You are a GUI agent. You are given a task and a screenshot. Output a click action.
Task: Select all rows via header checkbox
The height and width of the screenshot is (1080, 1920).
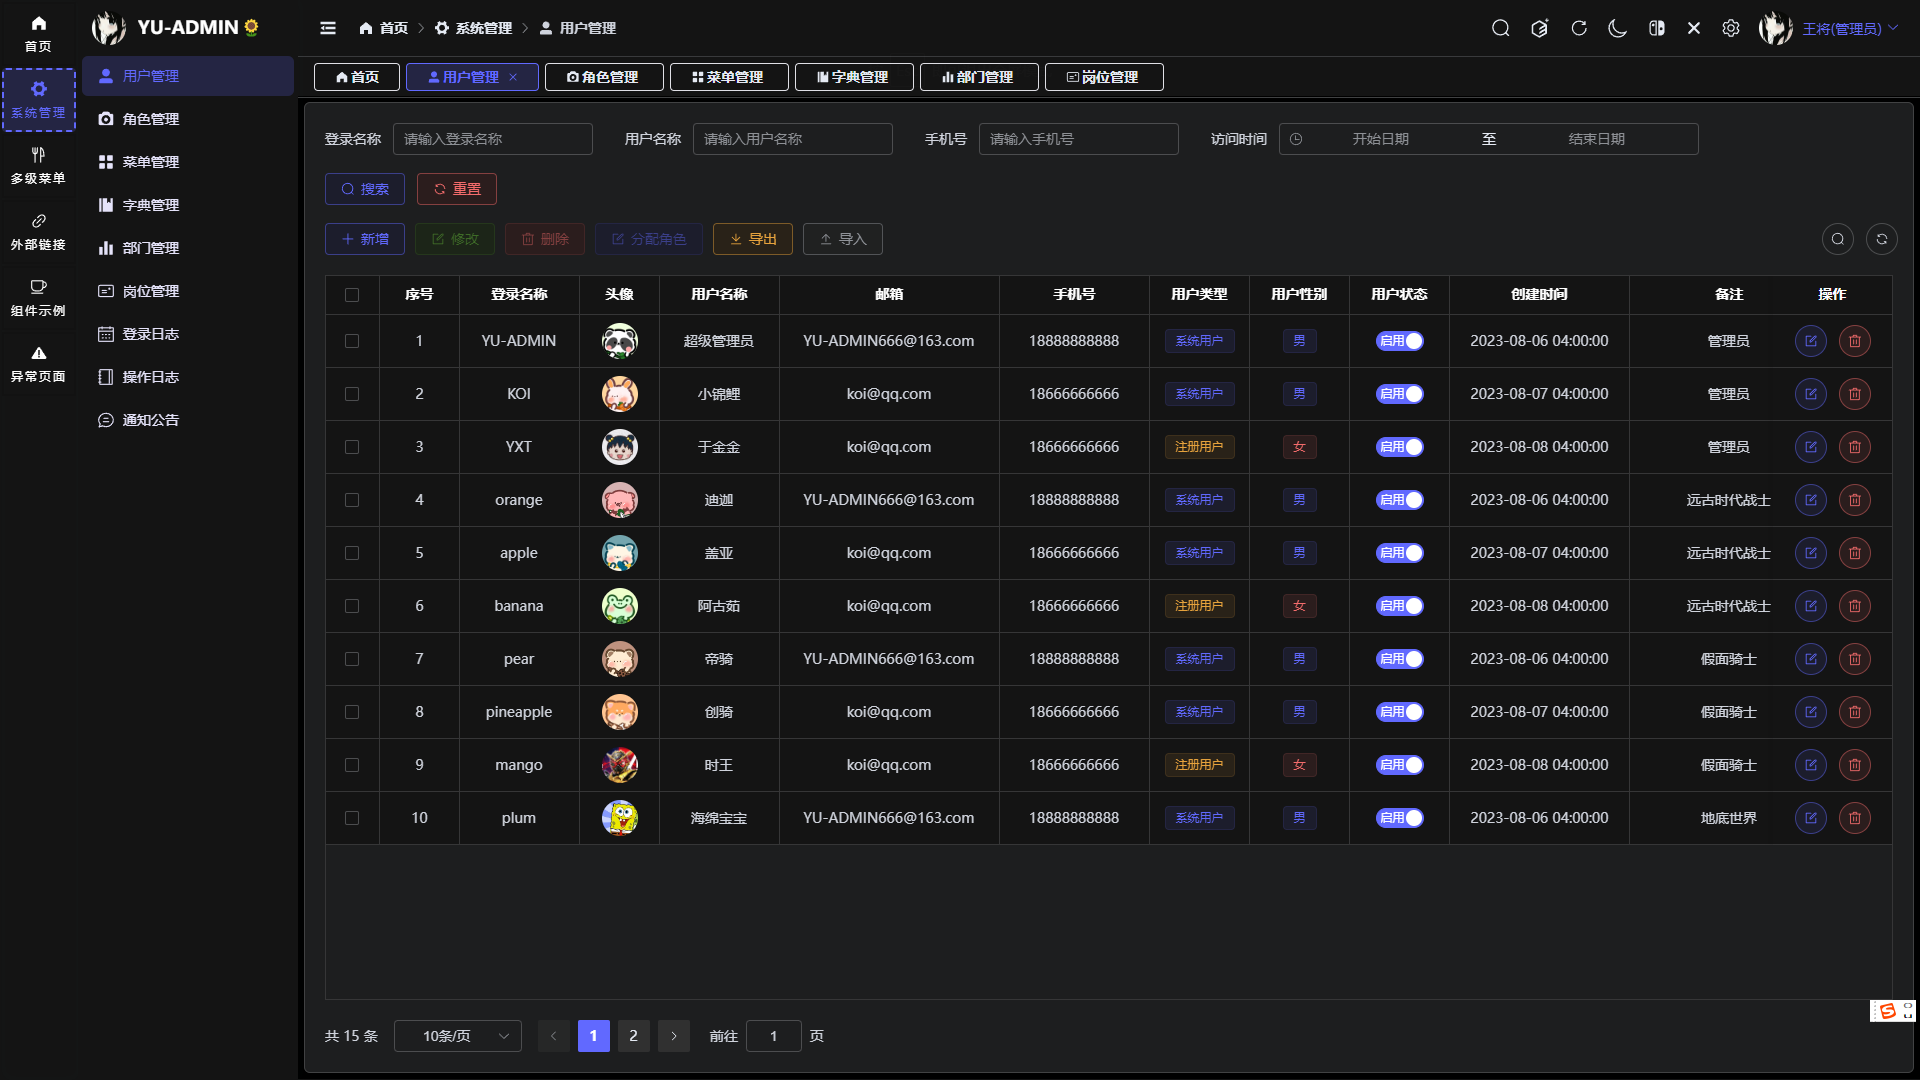coord(352,295)
